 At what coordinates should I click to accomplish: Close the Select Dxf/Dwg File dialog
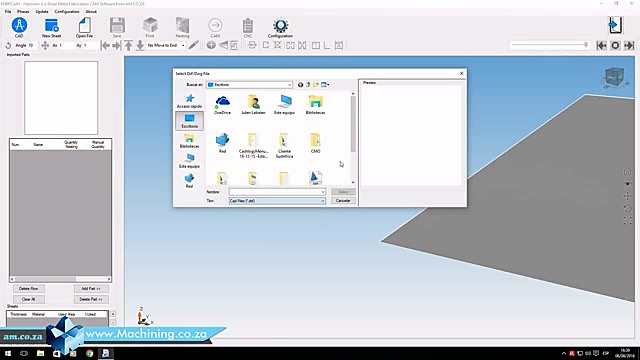click(x=462, y=73)
